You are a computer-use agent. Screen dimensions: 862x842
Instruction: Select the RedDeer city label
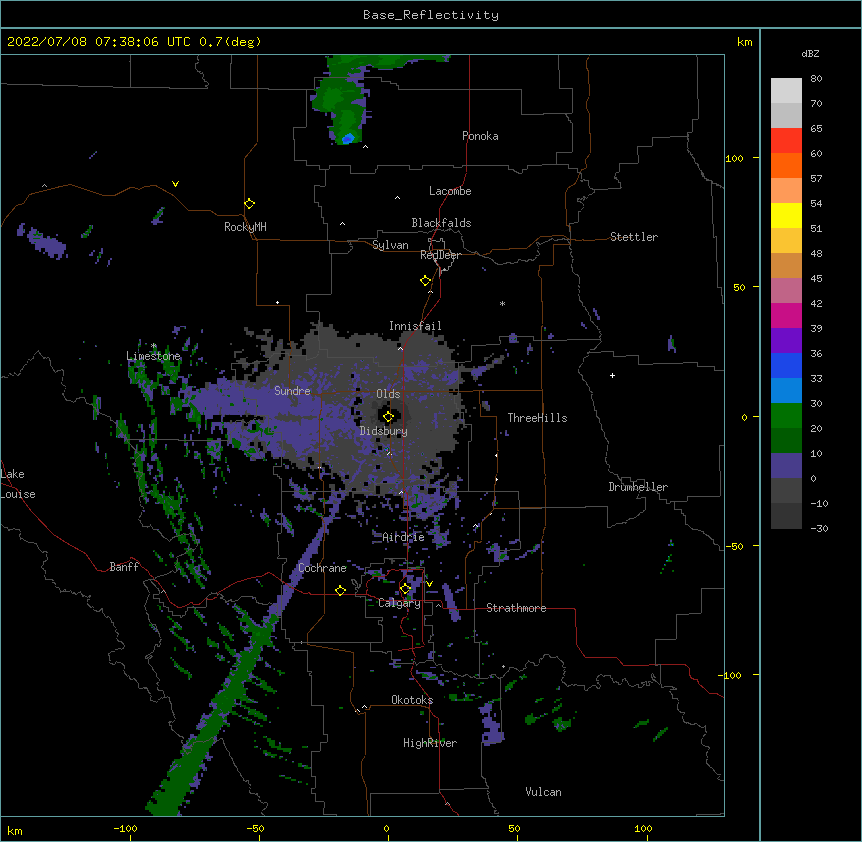(x=440, y=255)
